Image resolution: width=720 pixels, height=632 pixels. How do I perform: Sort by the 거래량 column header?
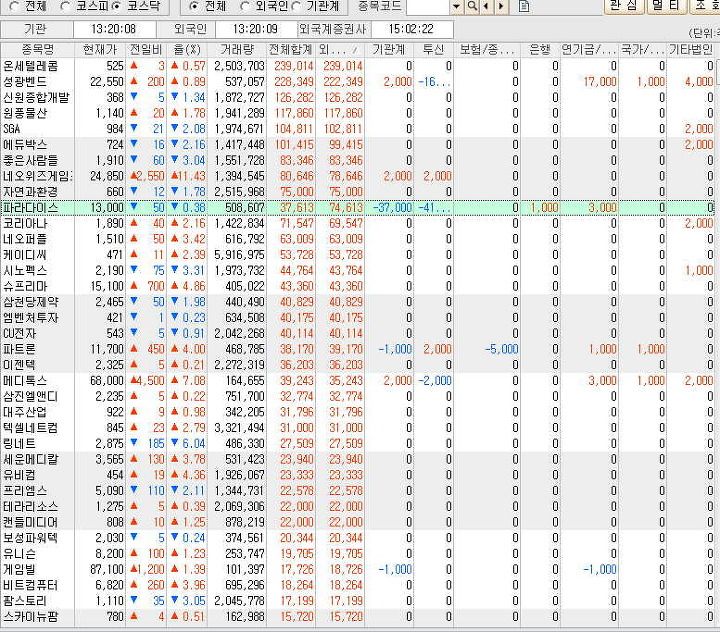[x=237, y=50]
